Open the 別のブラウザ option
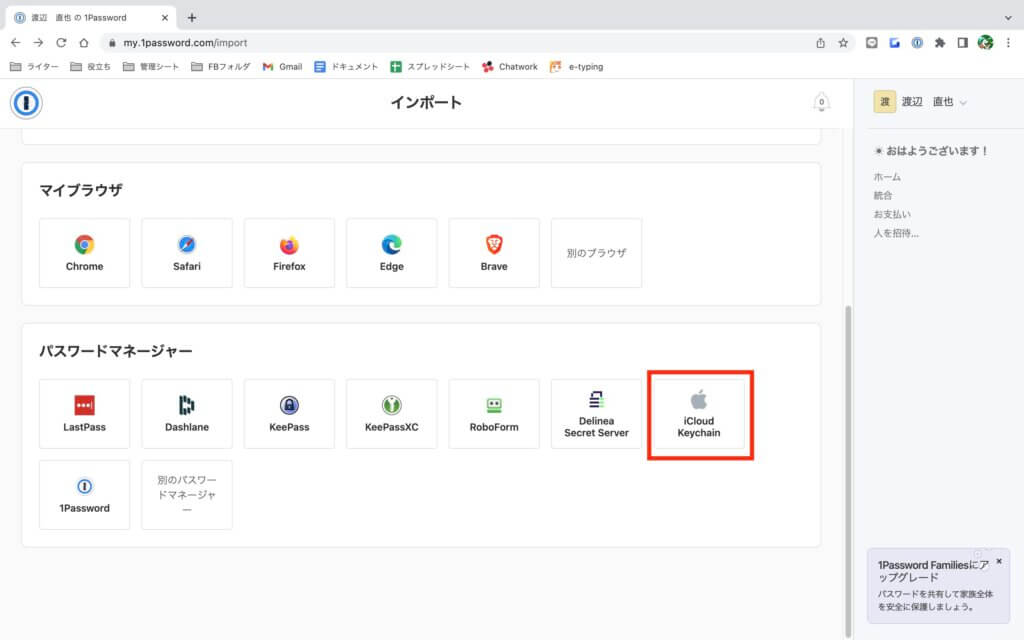 (x=596, y=253)
